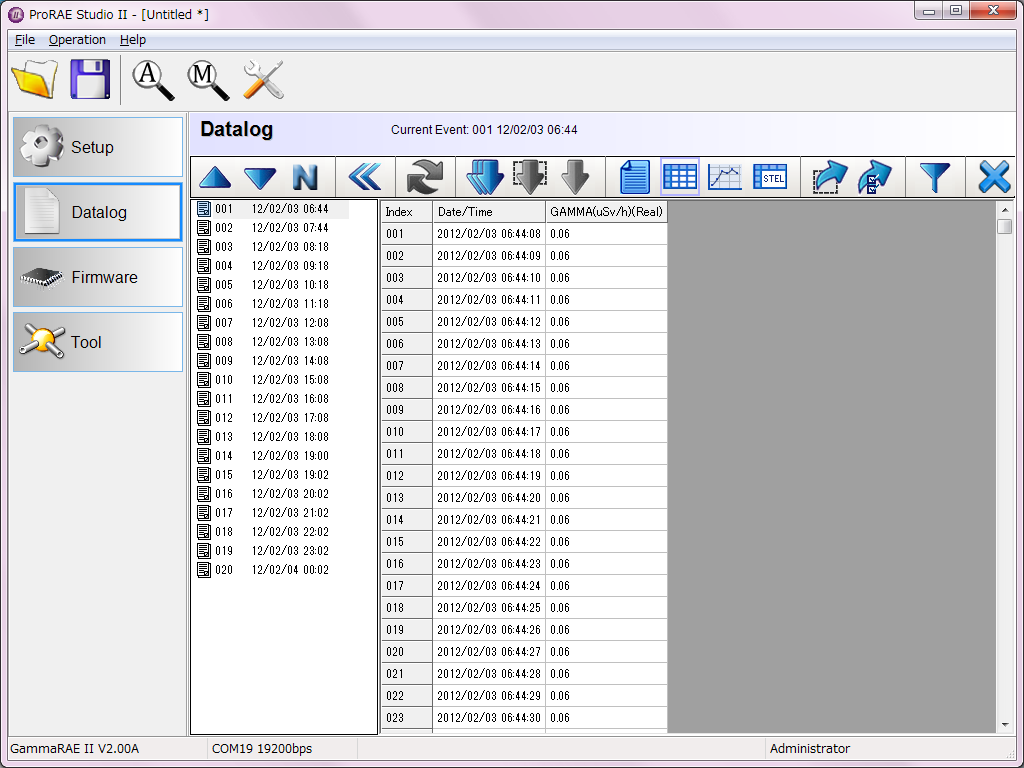Click 'GammaRAE II V2.00A' in the status bar
The height and width of the screenshot is (768, 1024).
pos(74,748)
